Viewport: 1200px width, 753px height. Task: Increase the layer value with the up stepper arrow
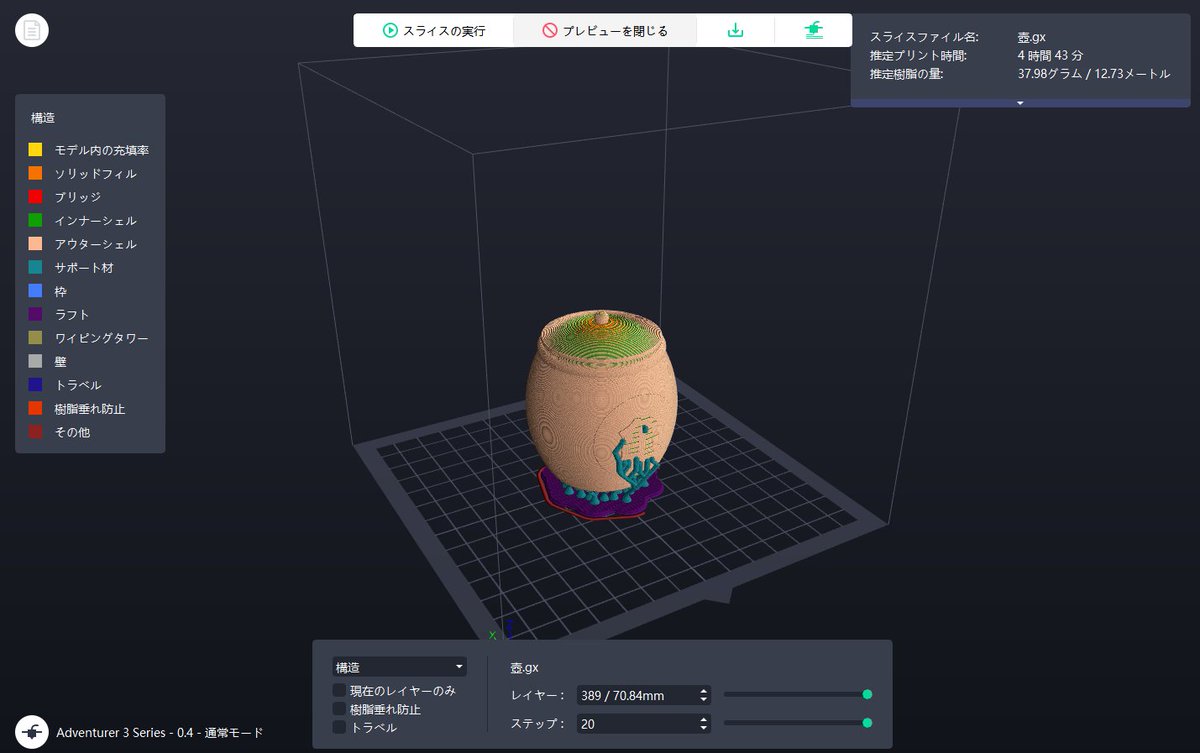[703, 688]
